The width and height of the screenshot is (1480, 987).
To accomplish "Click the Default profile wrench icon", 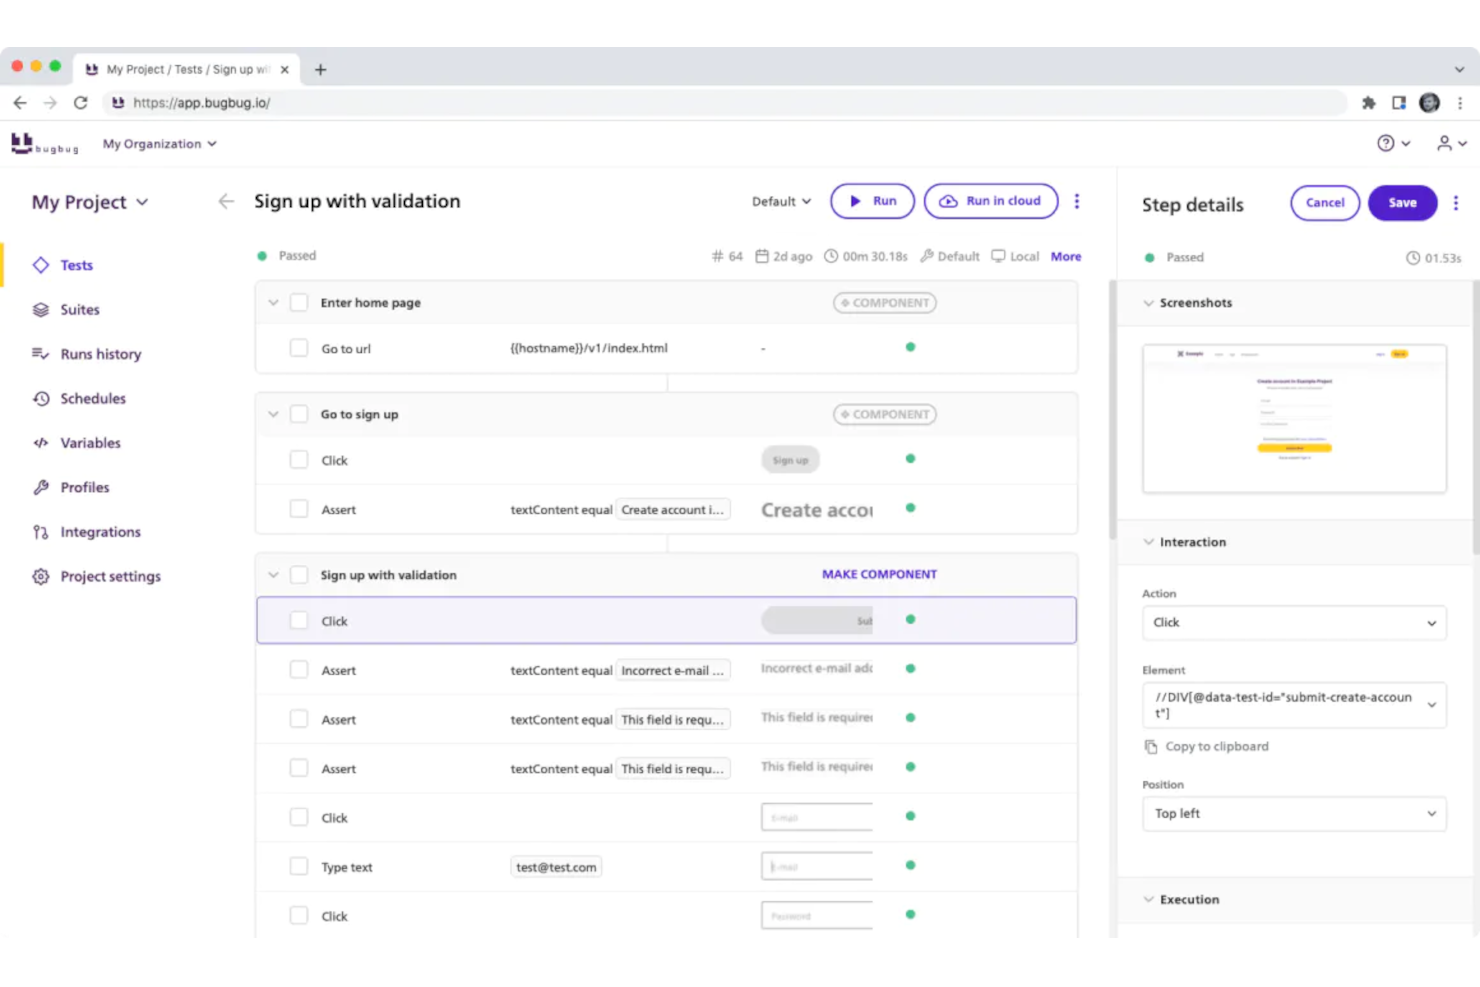I will (927, 256).
